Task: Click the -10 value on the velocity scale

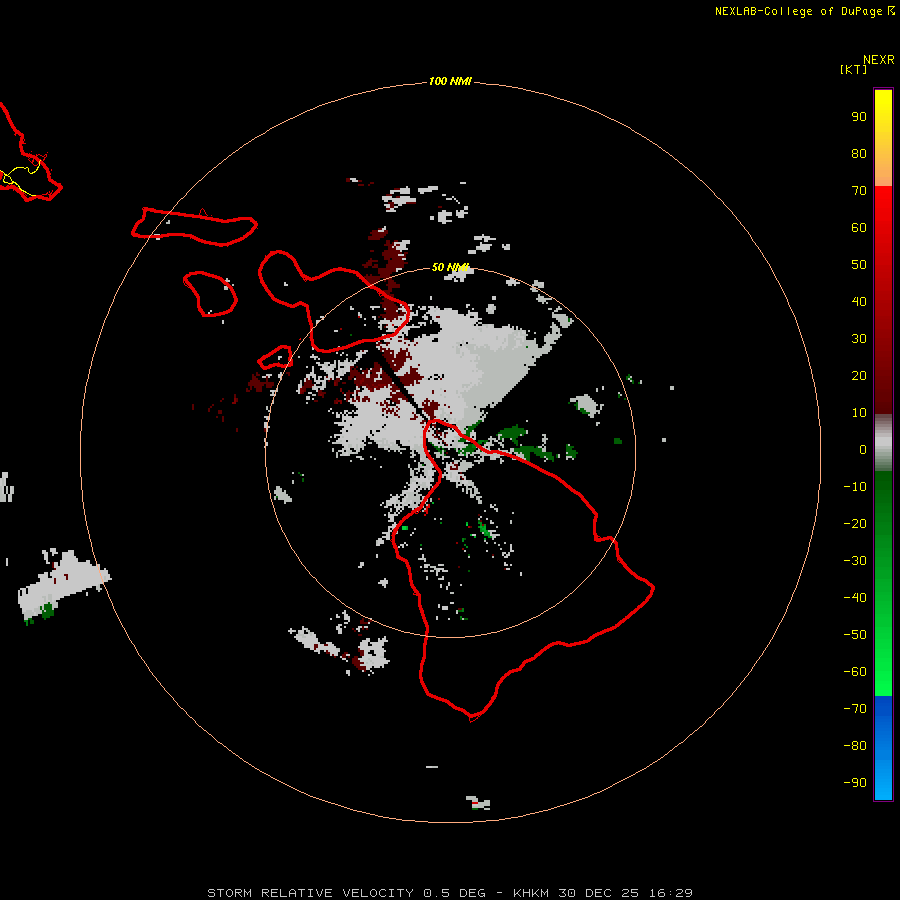Action: pos(855,487)
